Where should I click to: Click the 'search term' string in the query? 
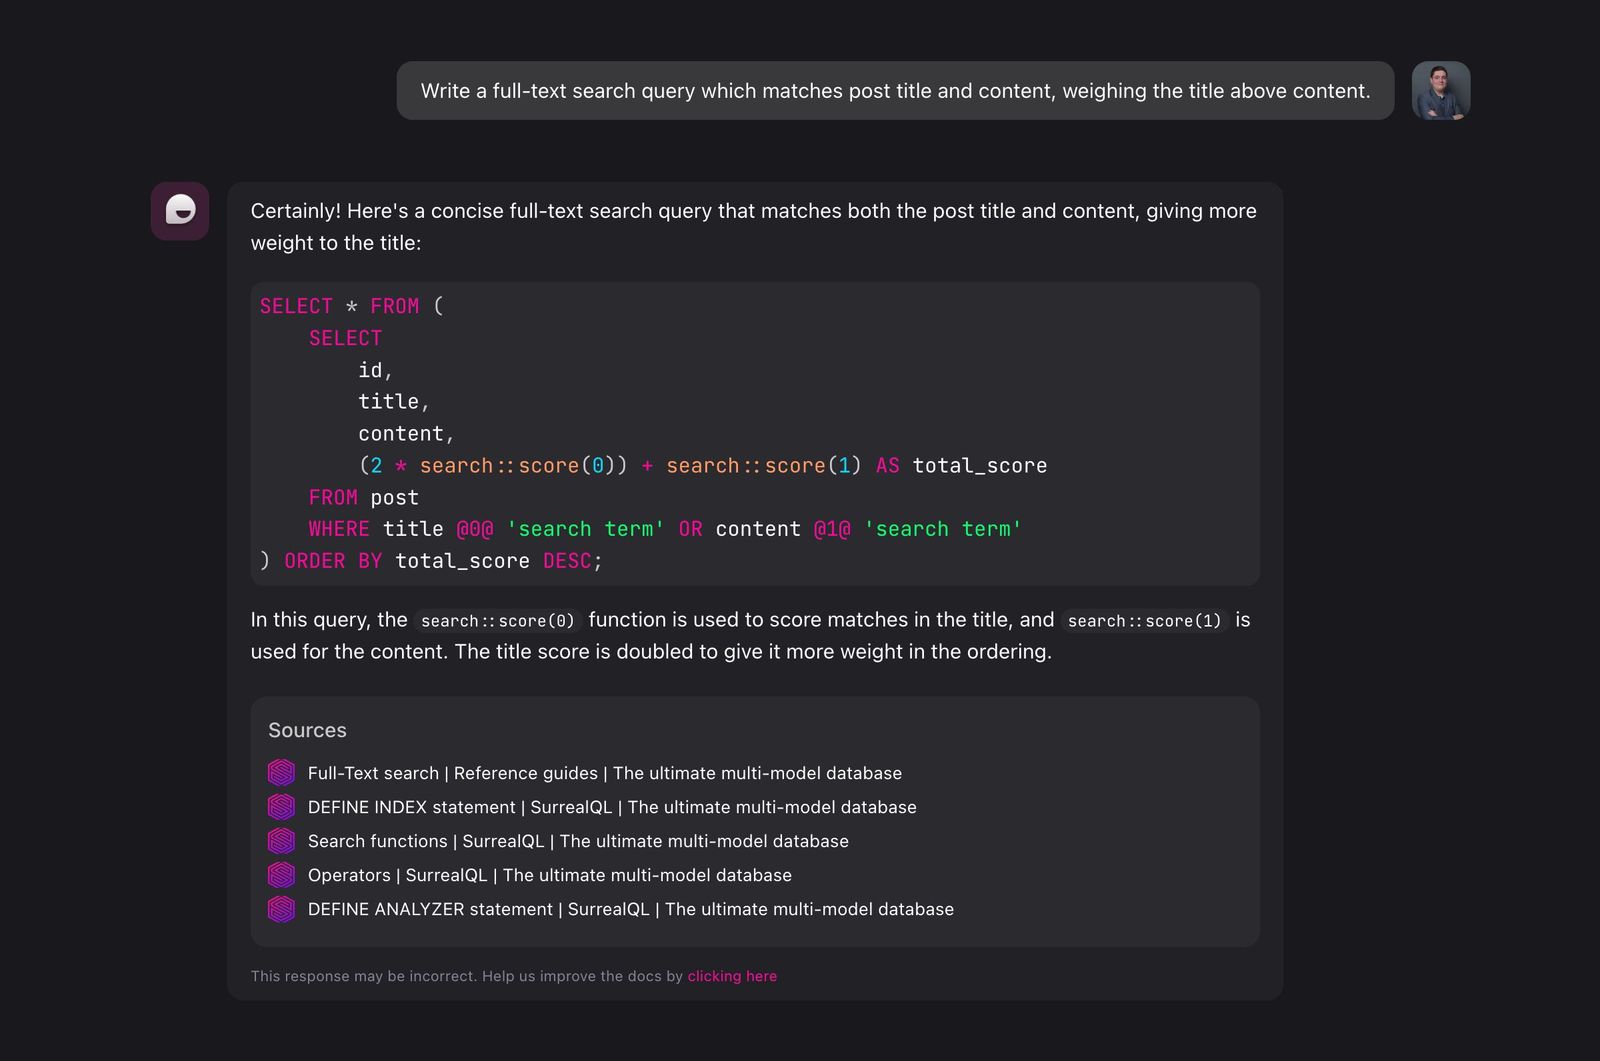click(585, 528)
